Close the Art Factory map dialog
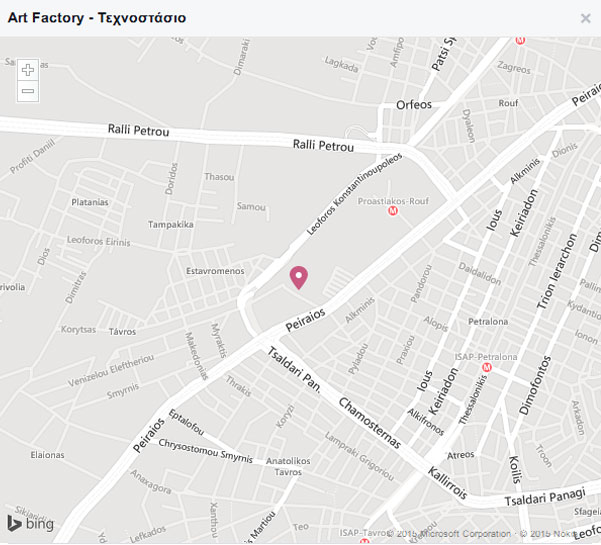601x545 pixels. pyautogui.click(x=585, y=18)
